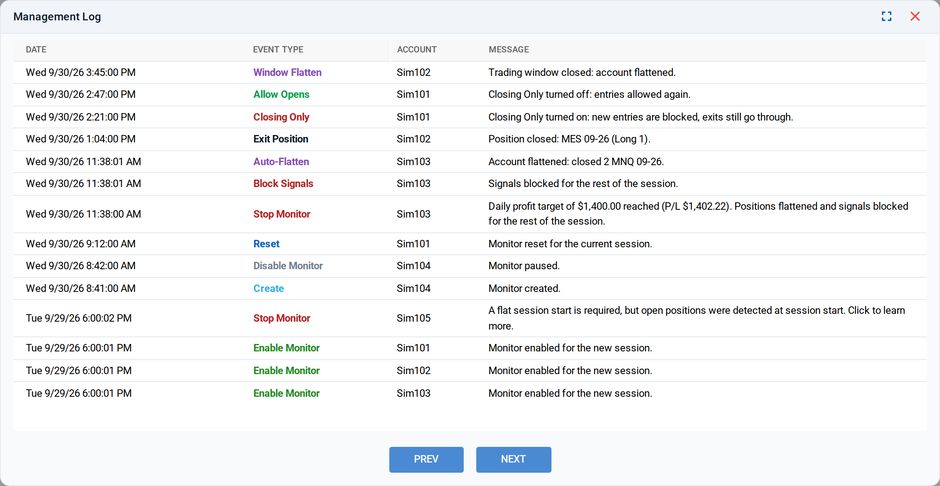The image size is (940, 486).
Task: Select the Allow Opens event
Action: coord(281,95)
